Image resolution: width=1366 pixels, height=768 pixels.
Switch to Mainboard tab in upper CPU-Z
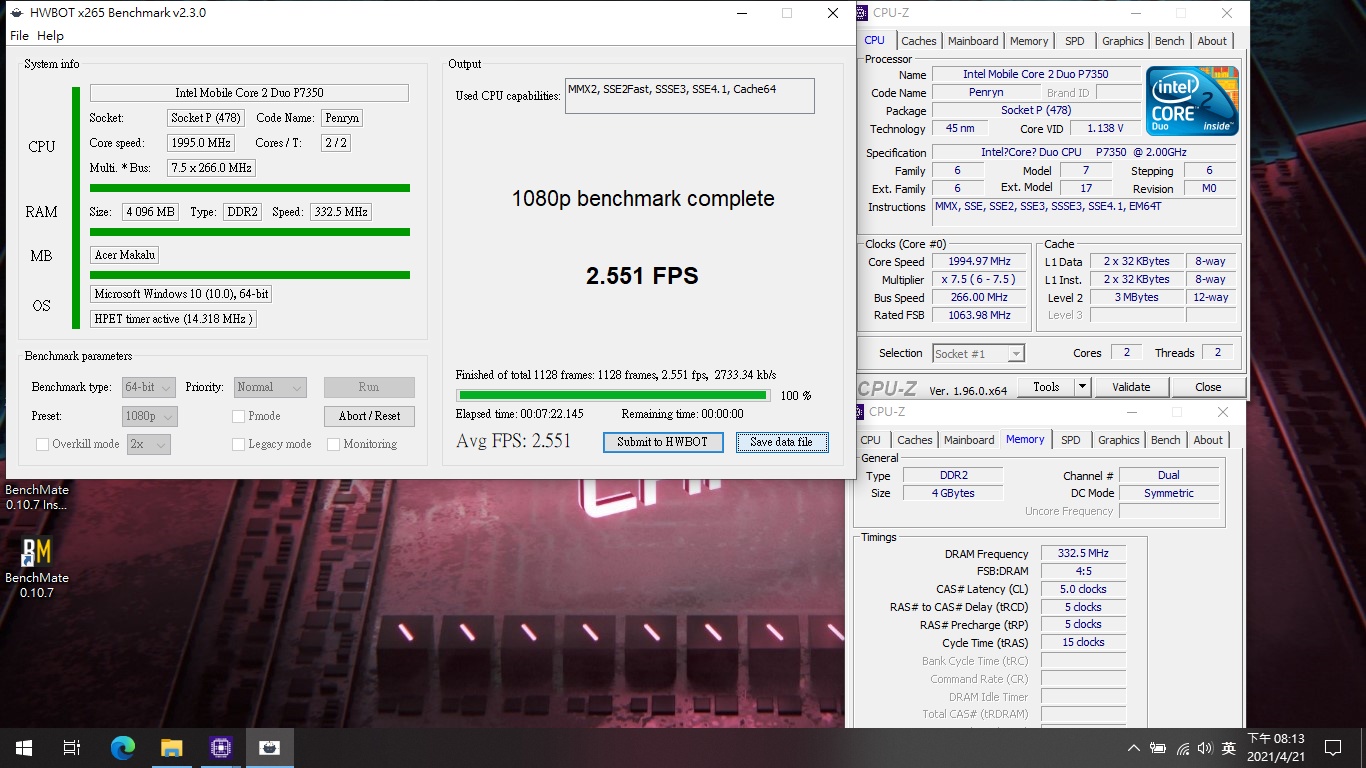pyautogui.click(x=973, y=41)
